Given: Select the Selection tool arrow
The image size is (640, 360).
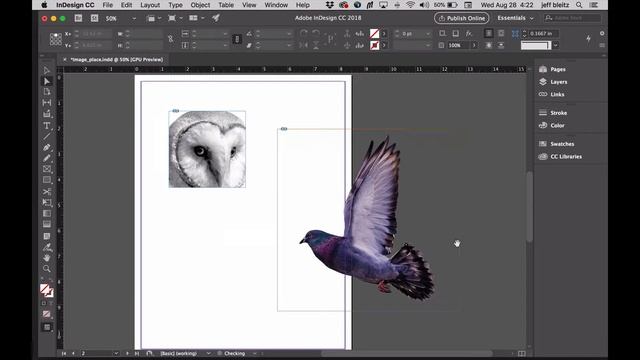Looking at the screenshot, I should click(47, 71).
